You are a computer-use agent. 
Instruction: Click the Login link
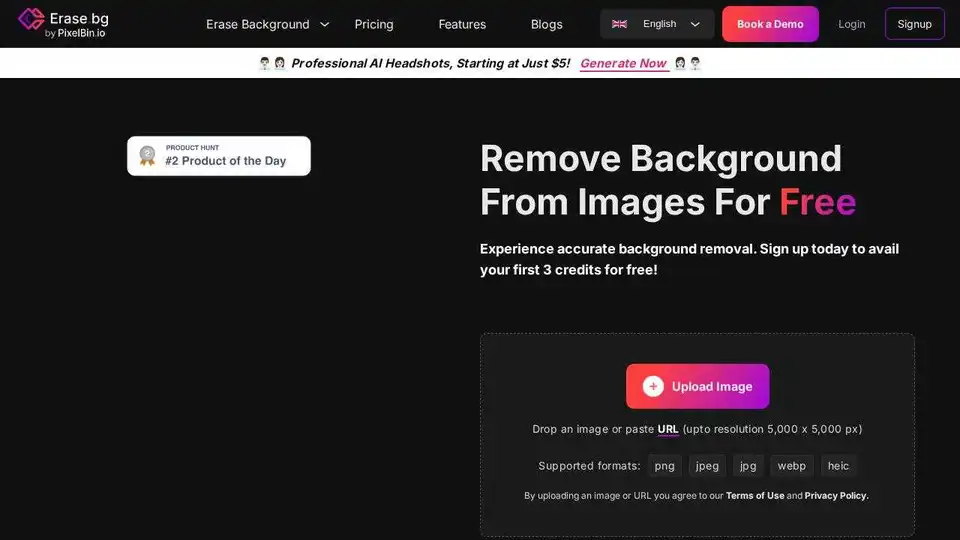852,24
